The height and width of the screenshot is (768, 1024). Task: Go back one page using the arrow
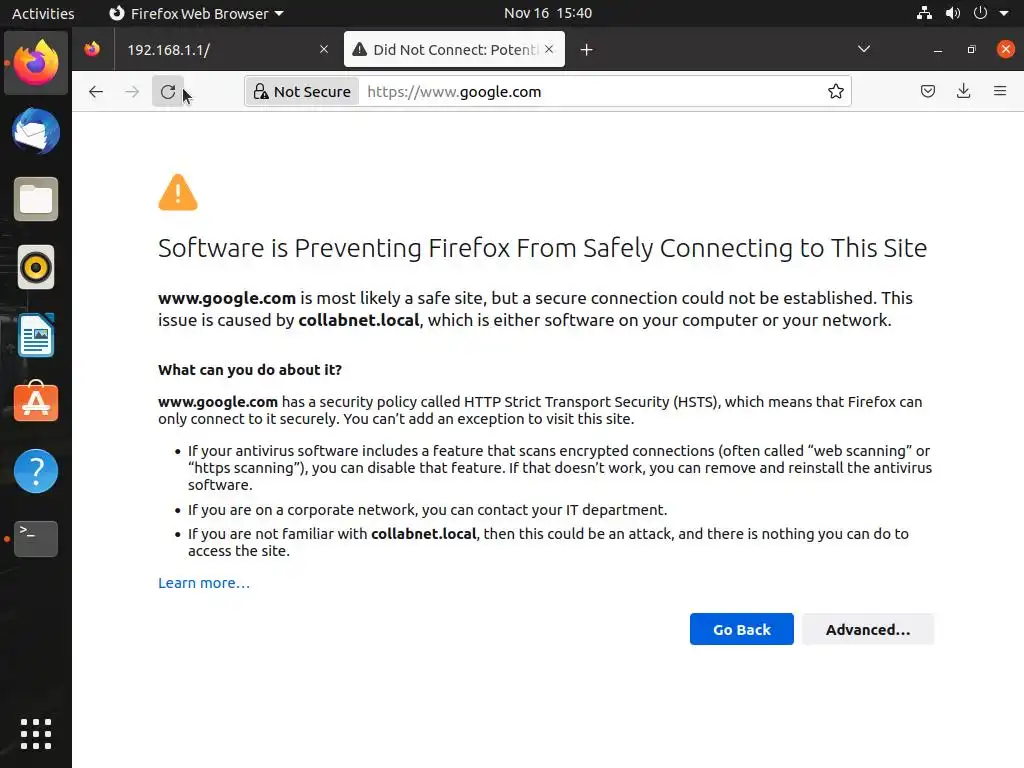coord(96,92)
